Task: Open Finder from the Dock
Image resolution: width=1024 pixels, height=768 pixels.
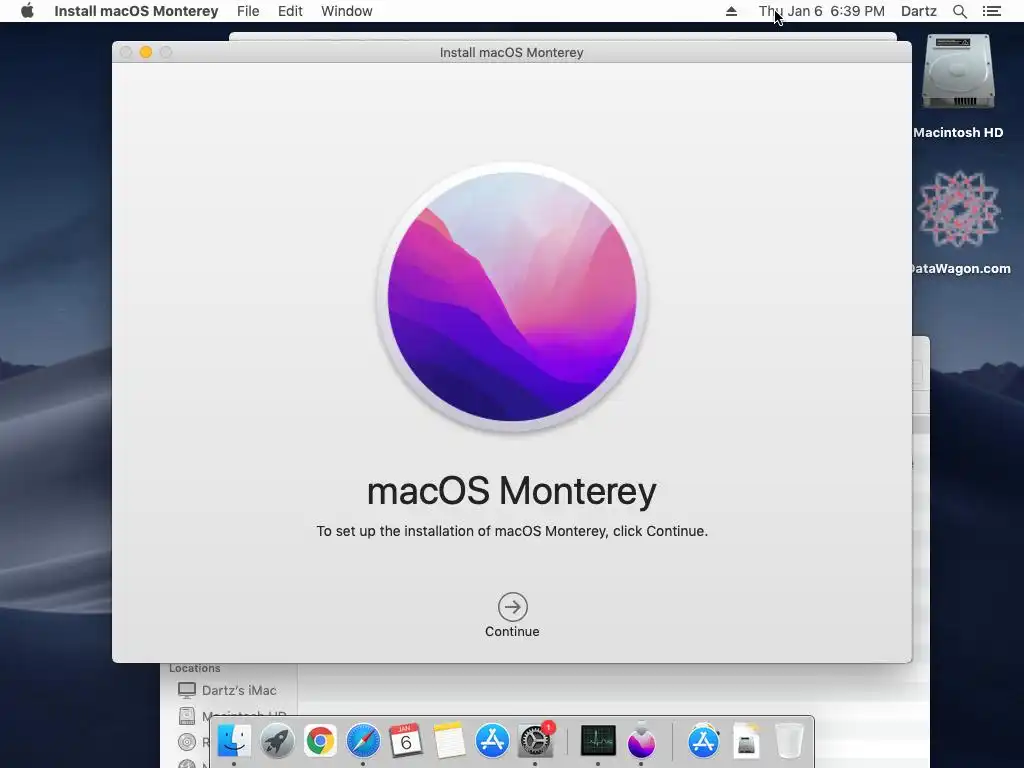Action: (x=234, y=741)
